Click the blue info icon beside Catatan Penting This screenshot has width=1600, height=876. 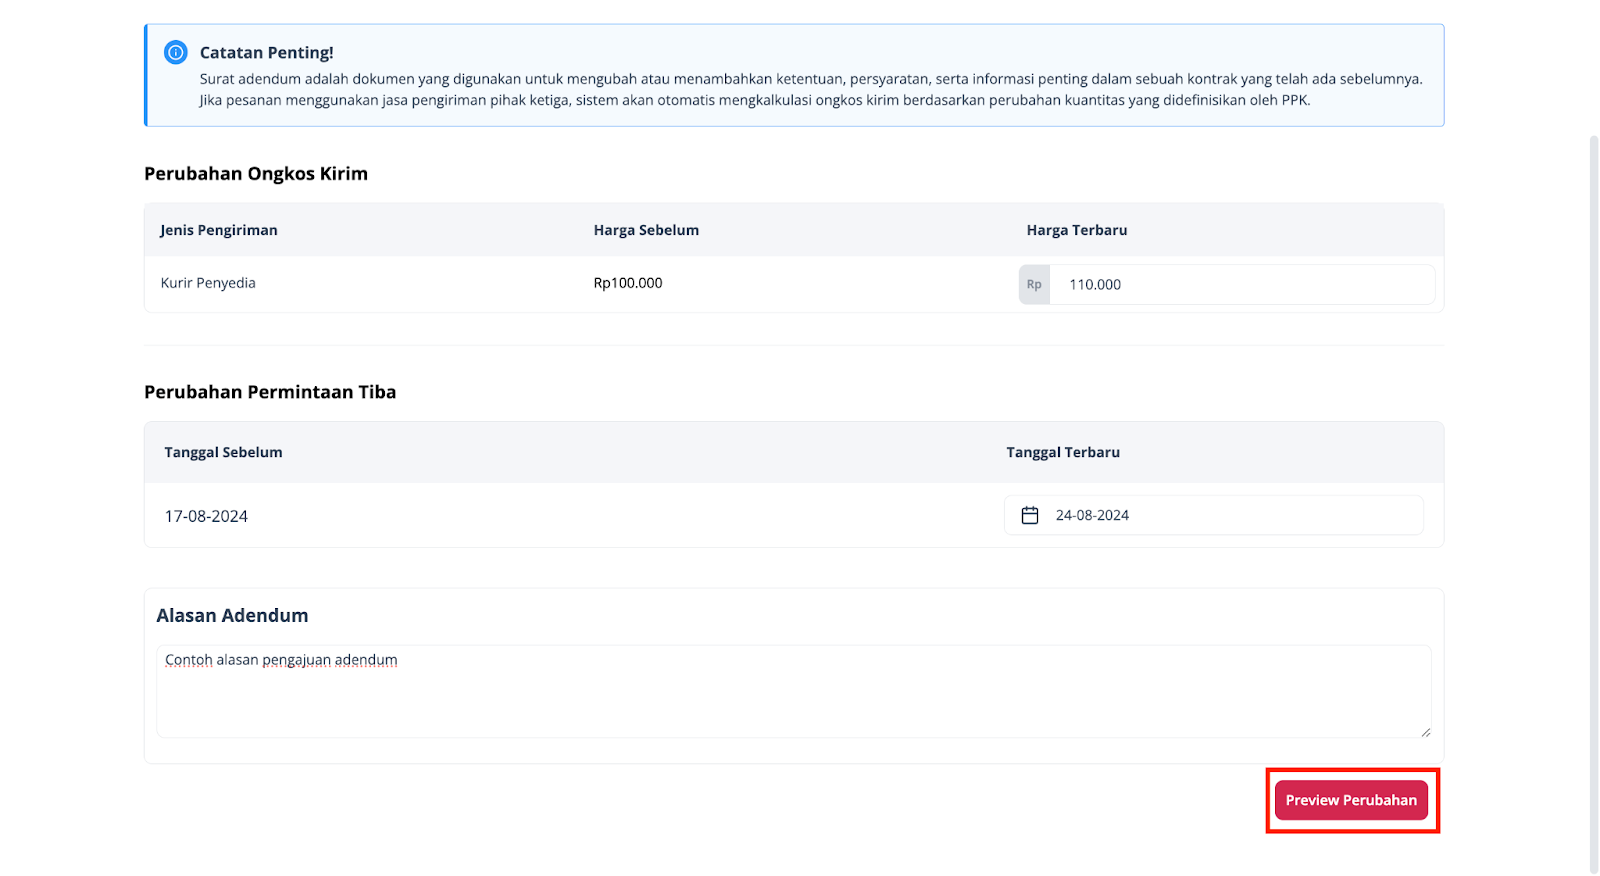[x=176, y=52]
